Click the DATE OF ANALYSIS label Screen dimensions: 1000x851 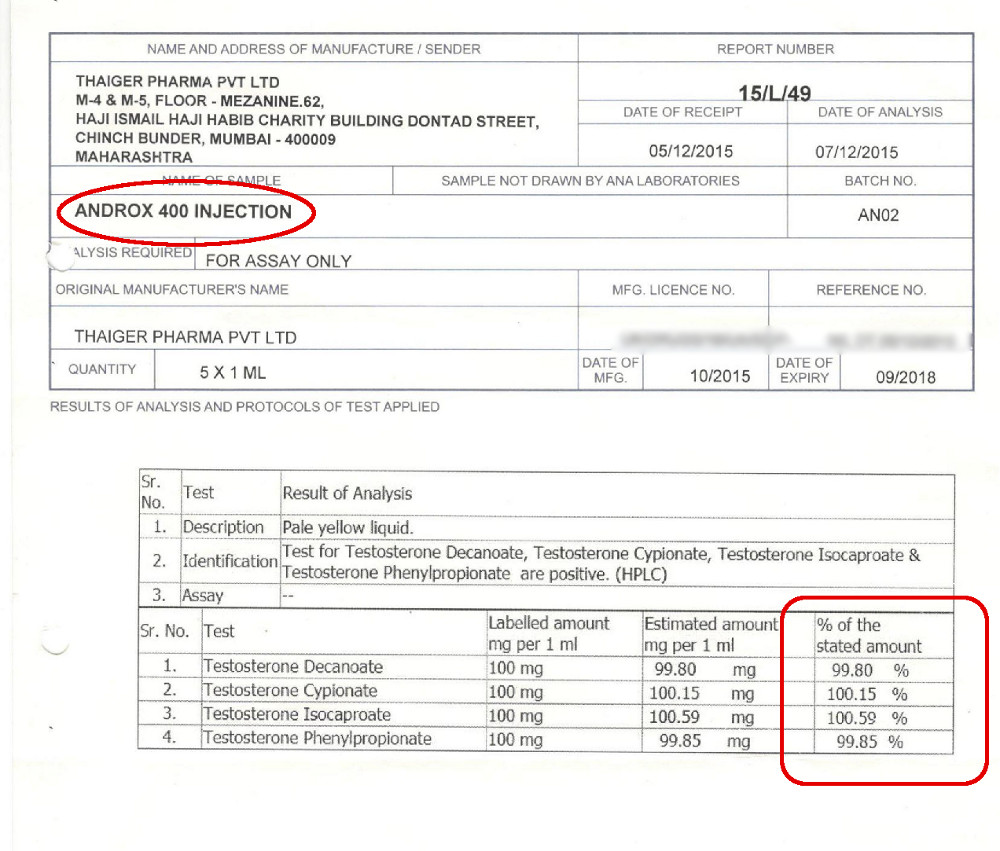[x=880, y=112]
